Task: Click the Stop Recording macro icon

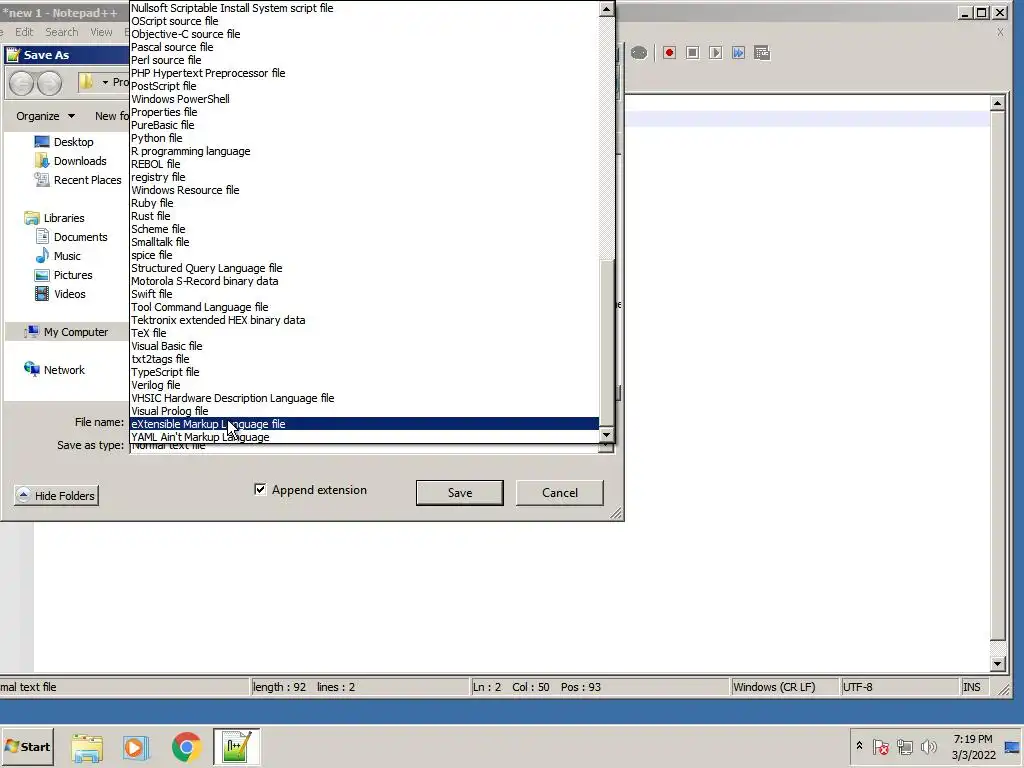Action: coord(693,53)
